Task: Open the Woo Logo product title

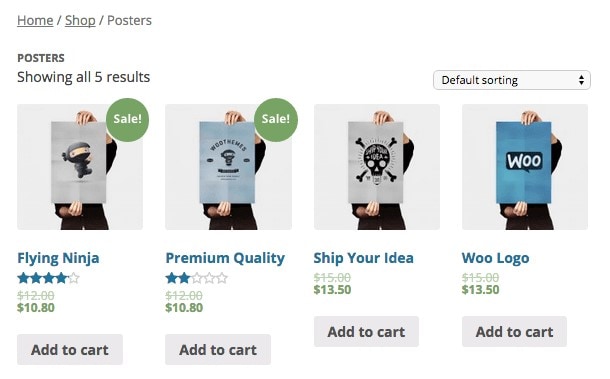Action: tap(496, 258)
